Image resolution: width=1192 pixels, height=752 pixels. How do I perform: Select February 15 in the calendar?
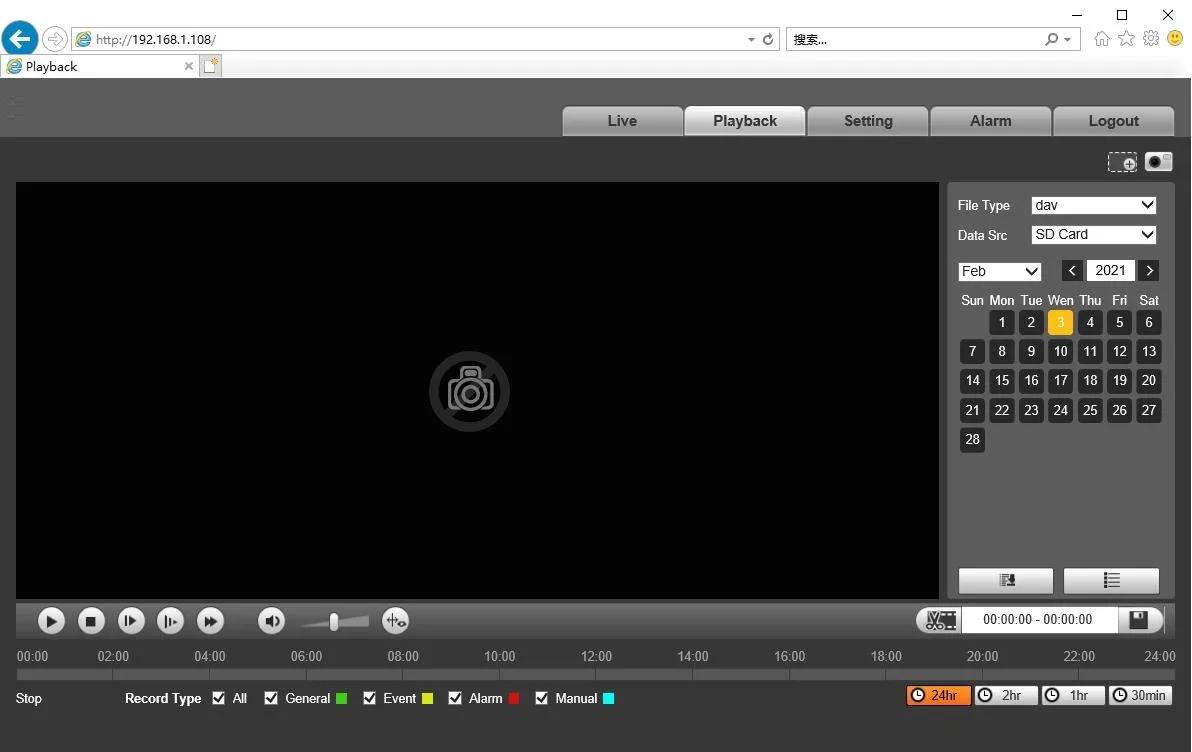[x=1002, y=381]
